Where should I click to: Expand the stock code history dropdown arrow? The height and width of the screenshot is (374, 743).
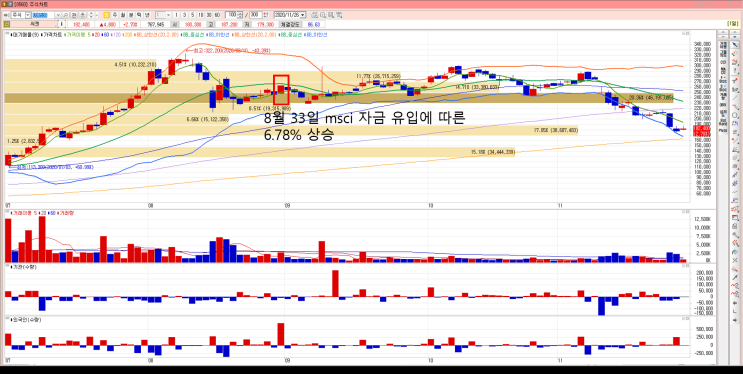(x=58, y=15)
